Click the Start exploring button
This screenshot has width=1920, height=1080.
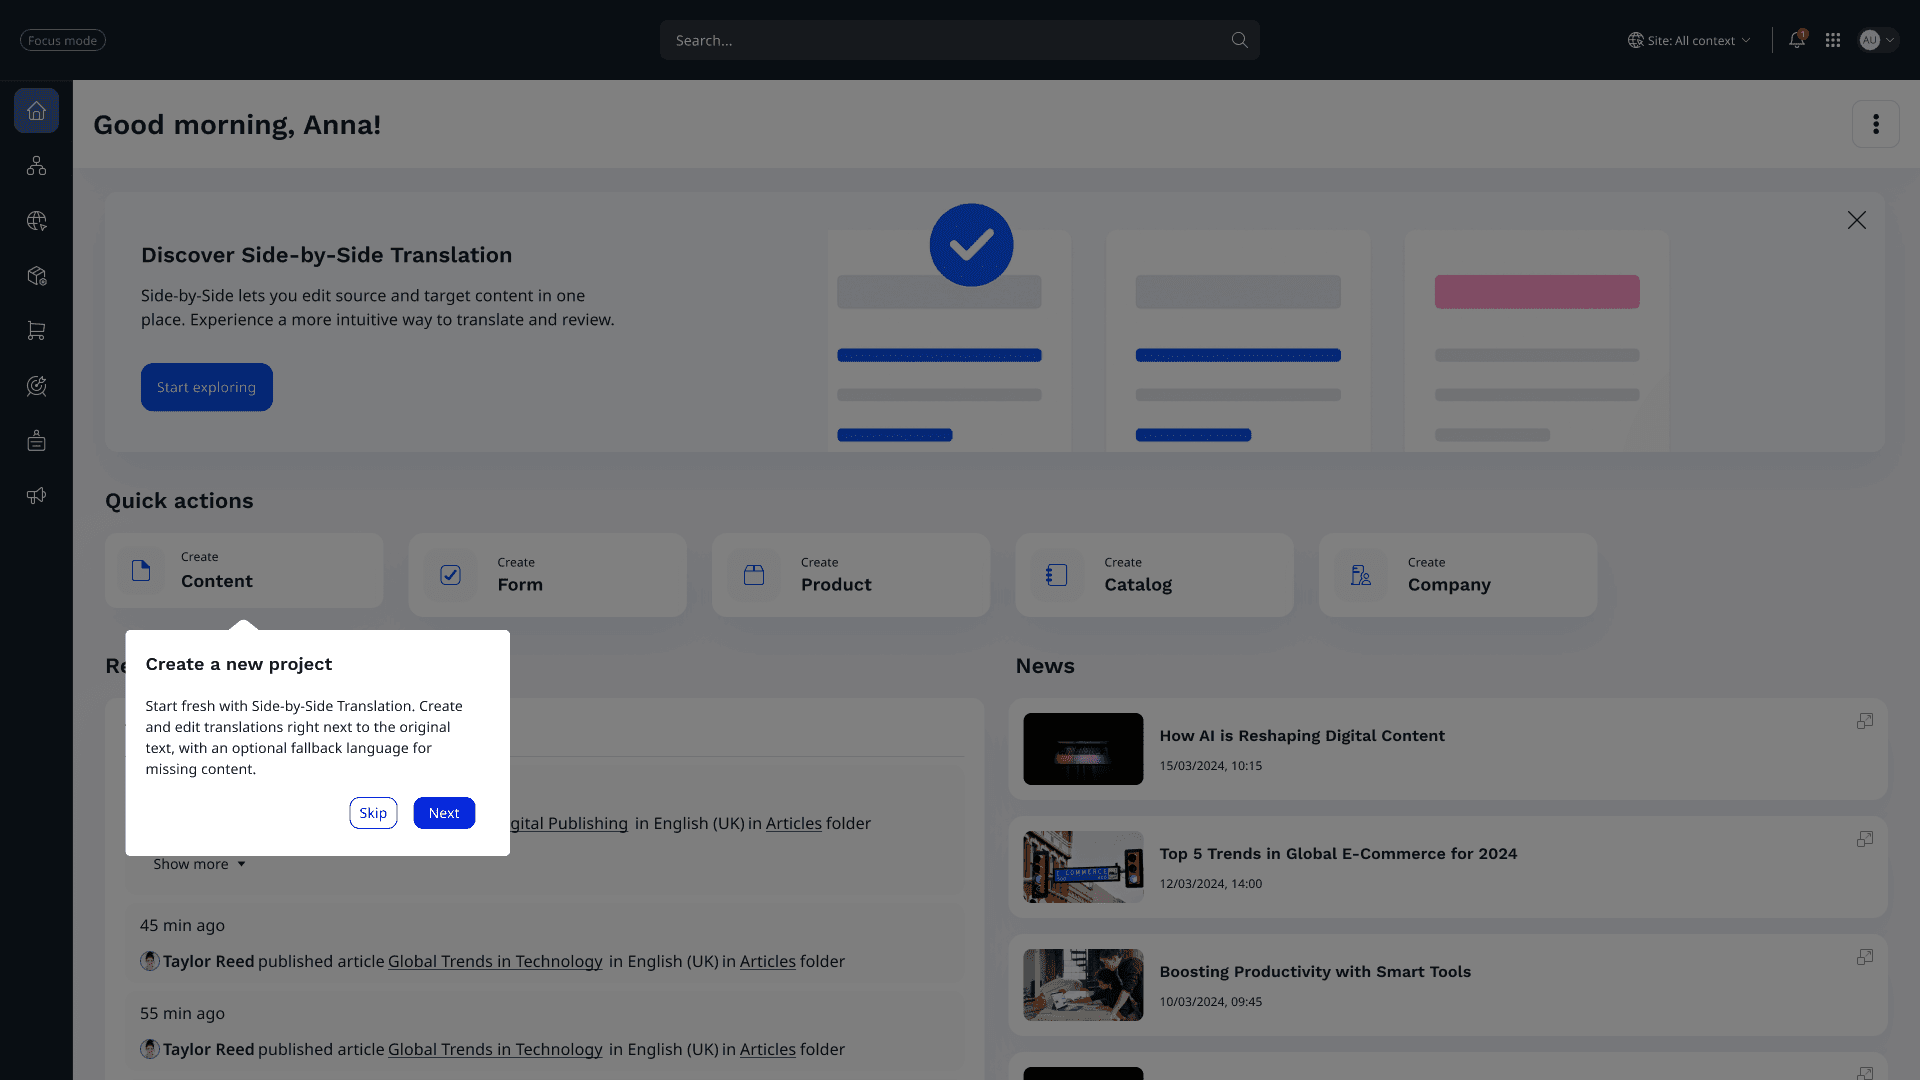click(x=206, y=387)
